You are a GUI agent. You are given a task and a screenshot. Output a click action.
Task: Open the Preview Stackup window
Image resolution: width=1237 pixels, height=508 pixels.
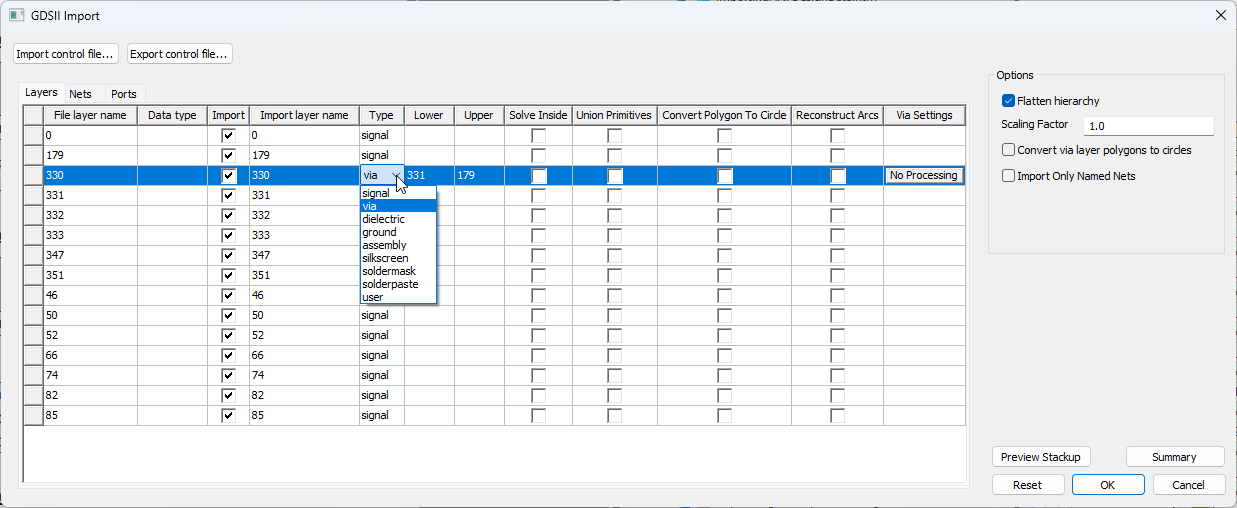(1041, 457)
